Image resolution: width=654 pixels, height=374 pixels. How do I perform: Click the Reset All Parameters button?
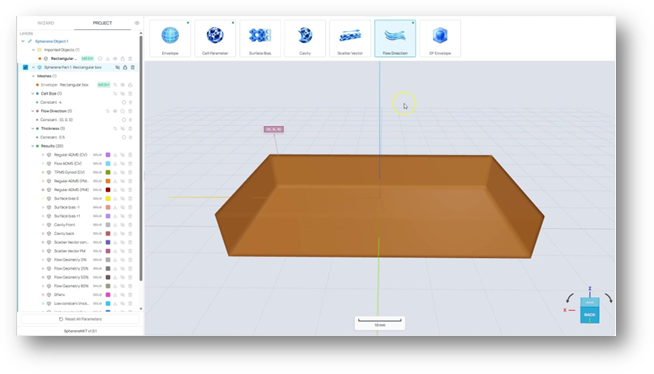tap(80, 319)
